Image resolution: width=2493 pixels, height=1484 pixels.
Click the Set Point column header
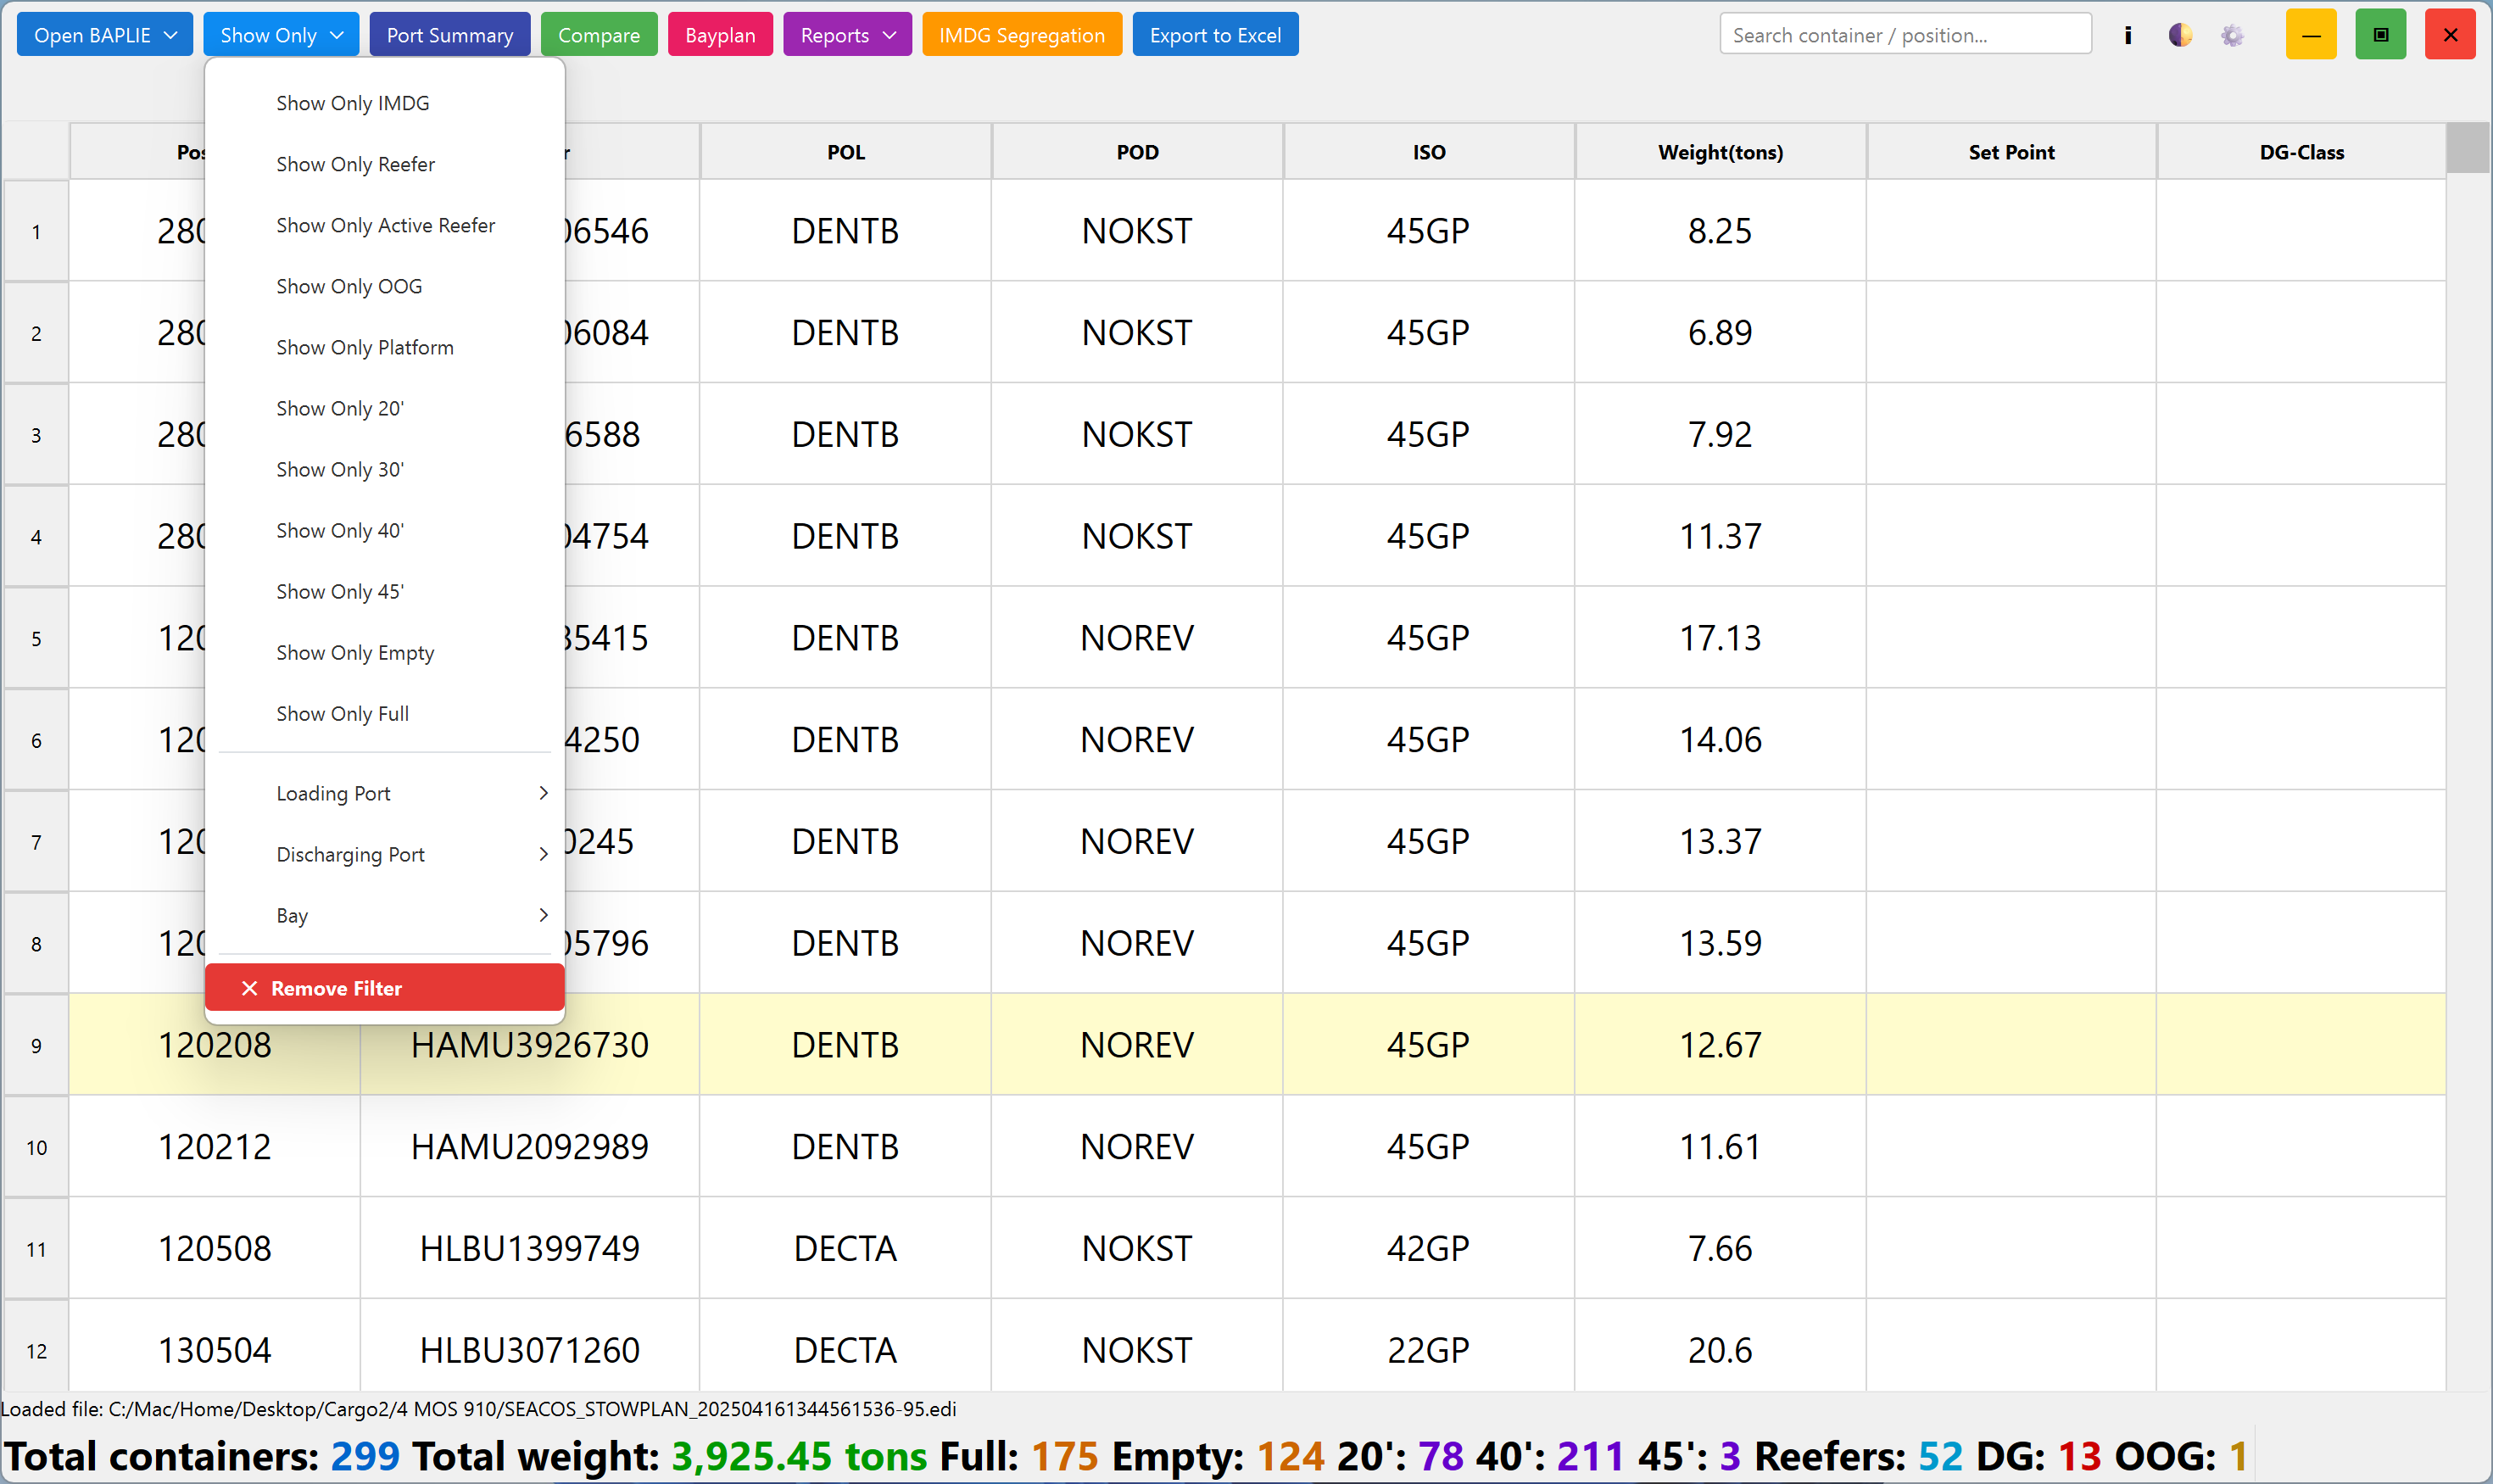(x=2011, y=152)
